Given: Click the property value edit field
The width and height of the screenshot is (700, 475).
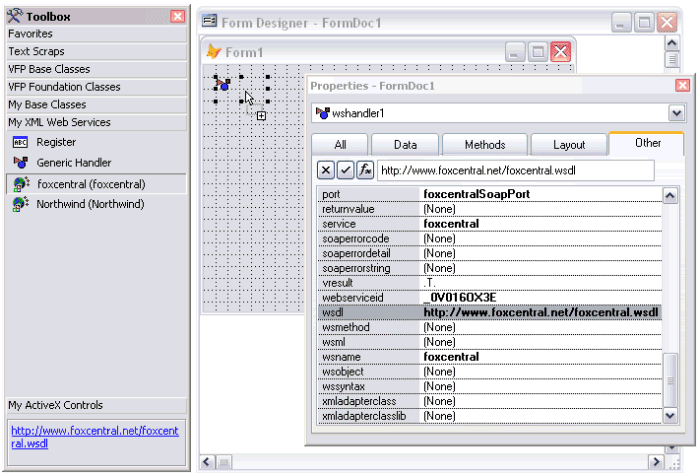Looking at the screenshot, I should tap(516, 171).
